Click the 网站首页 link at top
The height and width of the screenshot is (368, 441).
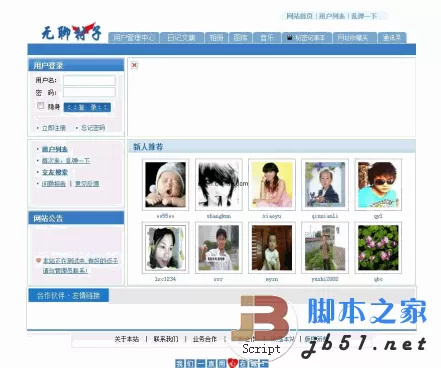299,16
